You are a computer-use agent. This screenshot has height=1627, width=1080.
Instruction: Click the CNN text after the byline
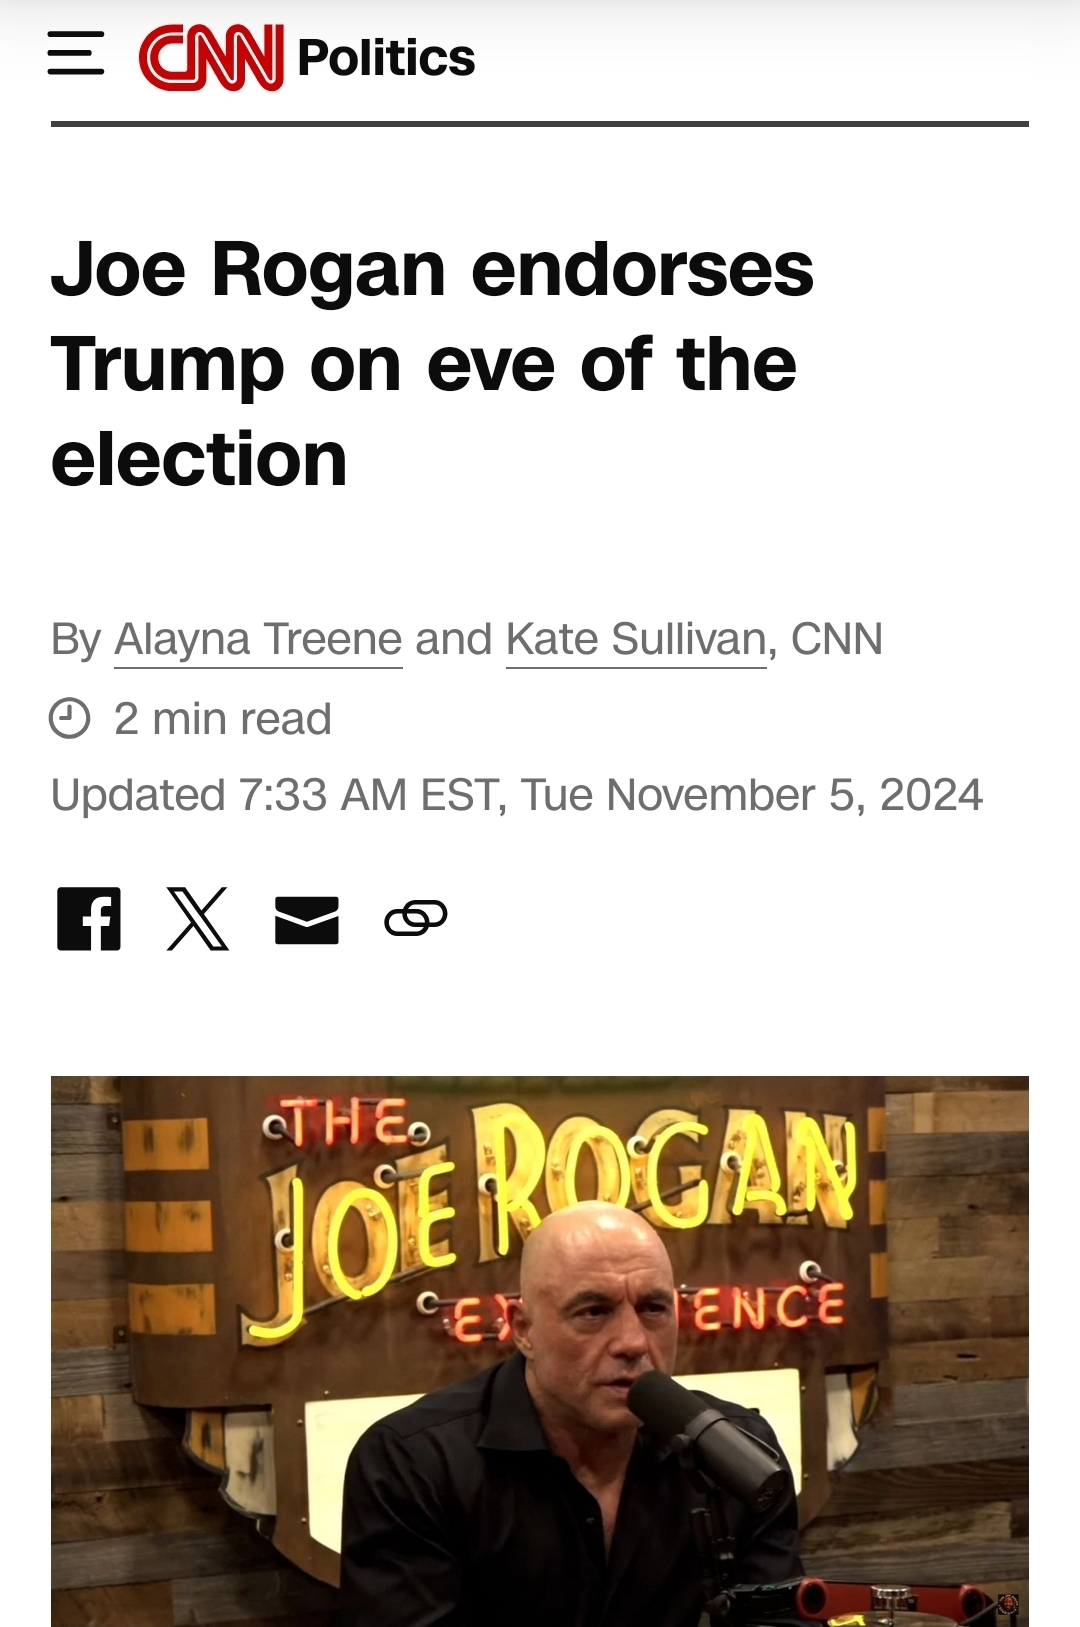coord(837,639)
